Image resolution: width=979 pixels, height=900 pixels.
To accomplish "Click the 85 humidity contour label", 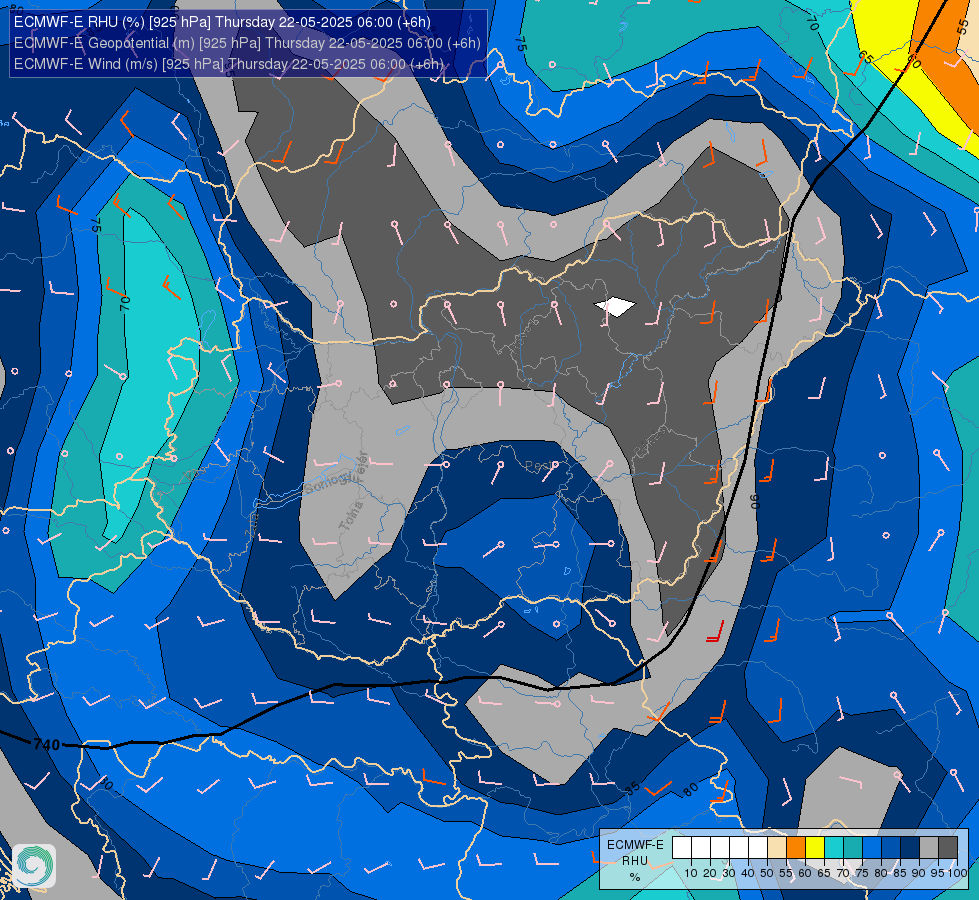I will pyautogui.click(x=632, y=788).
